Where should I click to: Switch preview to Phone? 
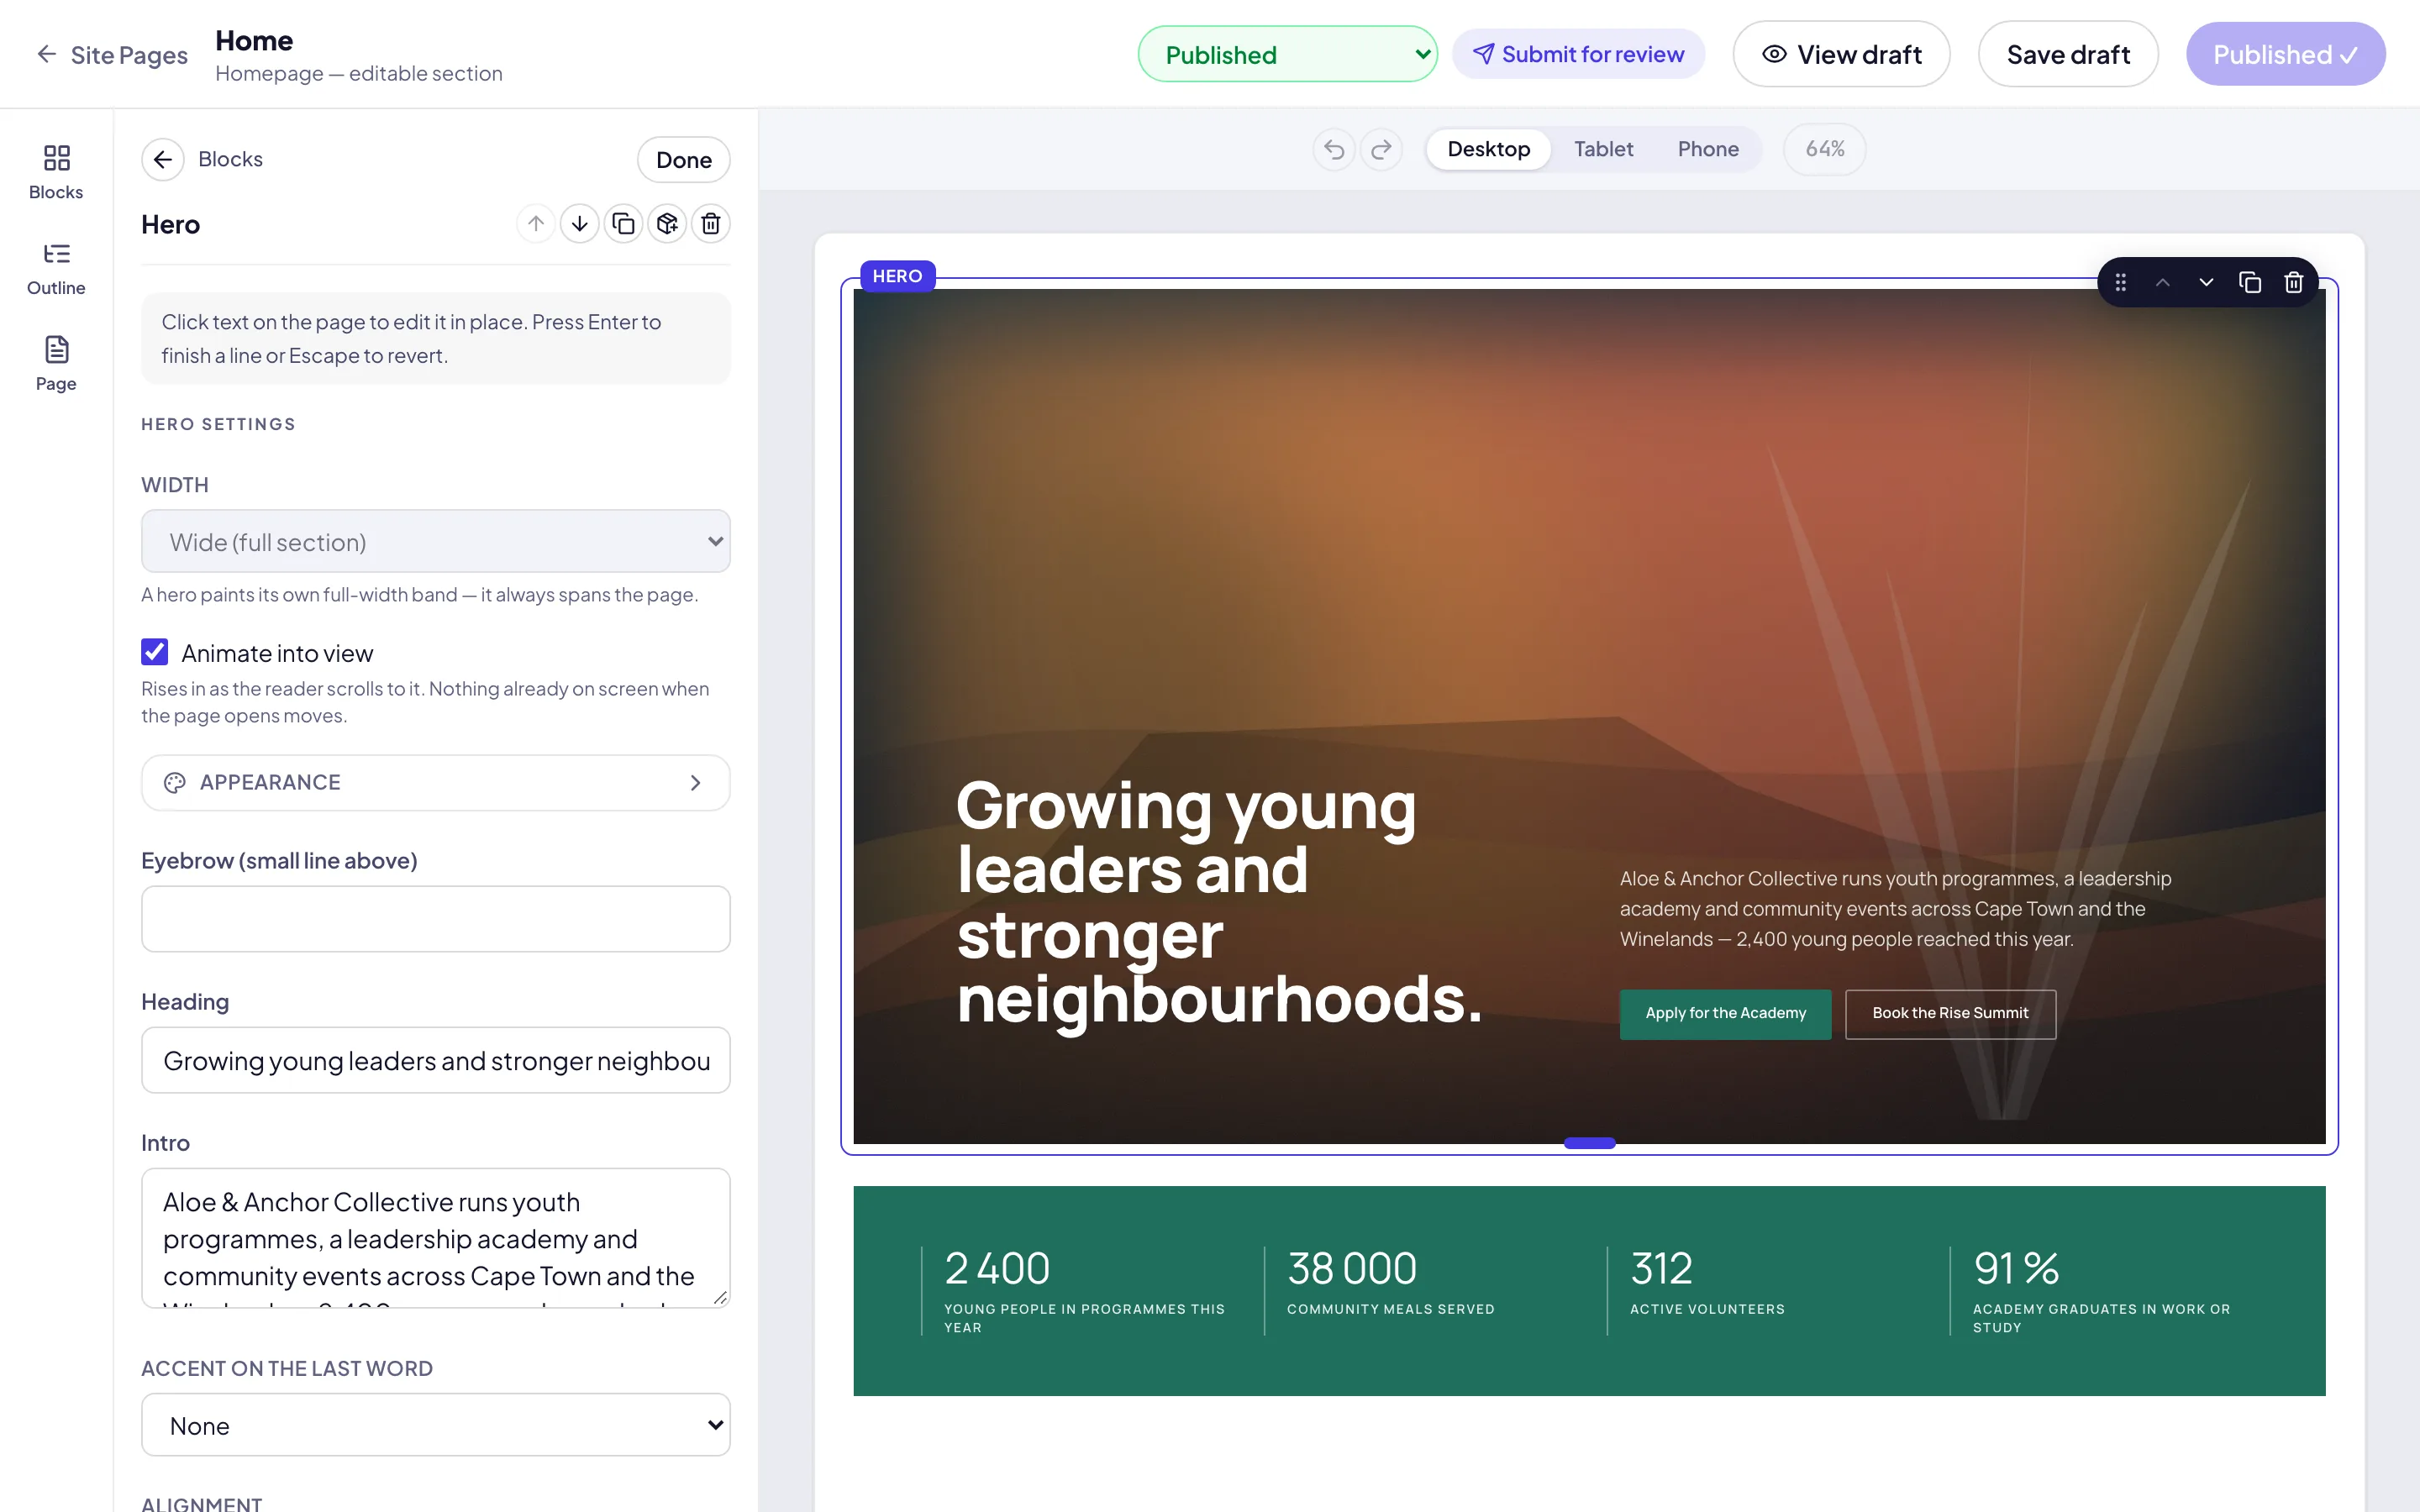coord(1708,150)
